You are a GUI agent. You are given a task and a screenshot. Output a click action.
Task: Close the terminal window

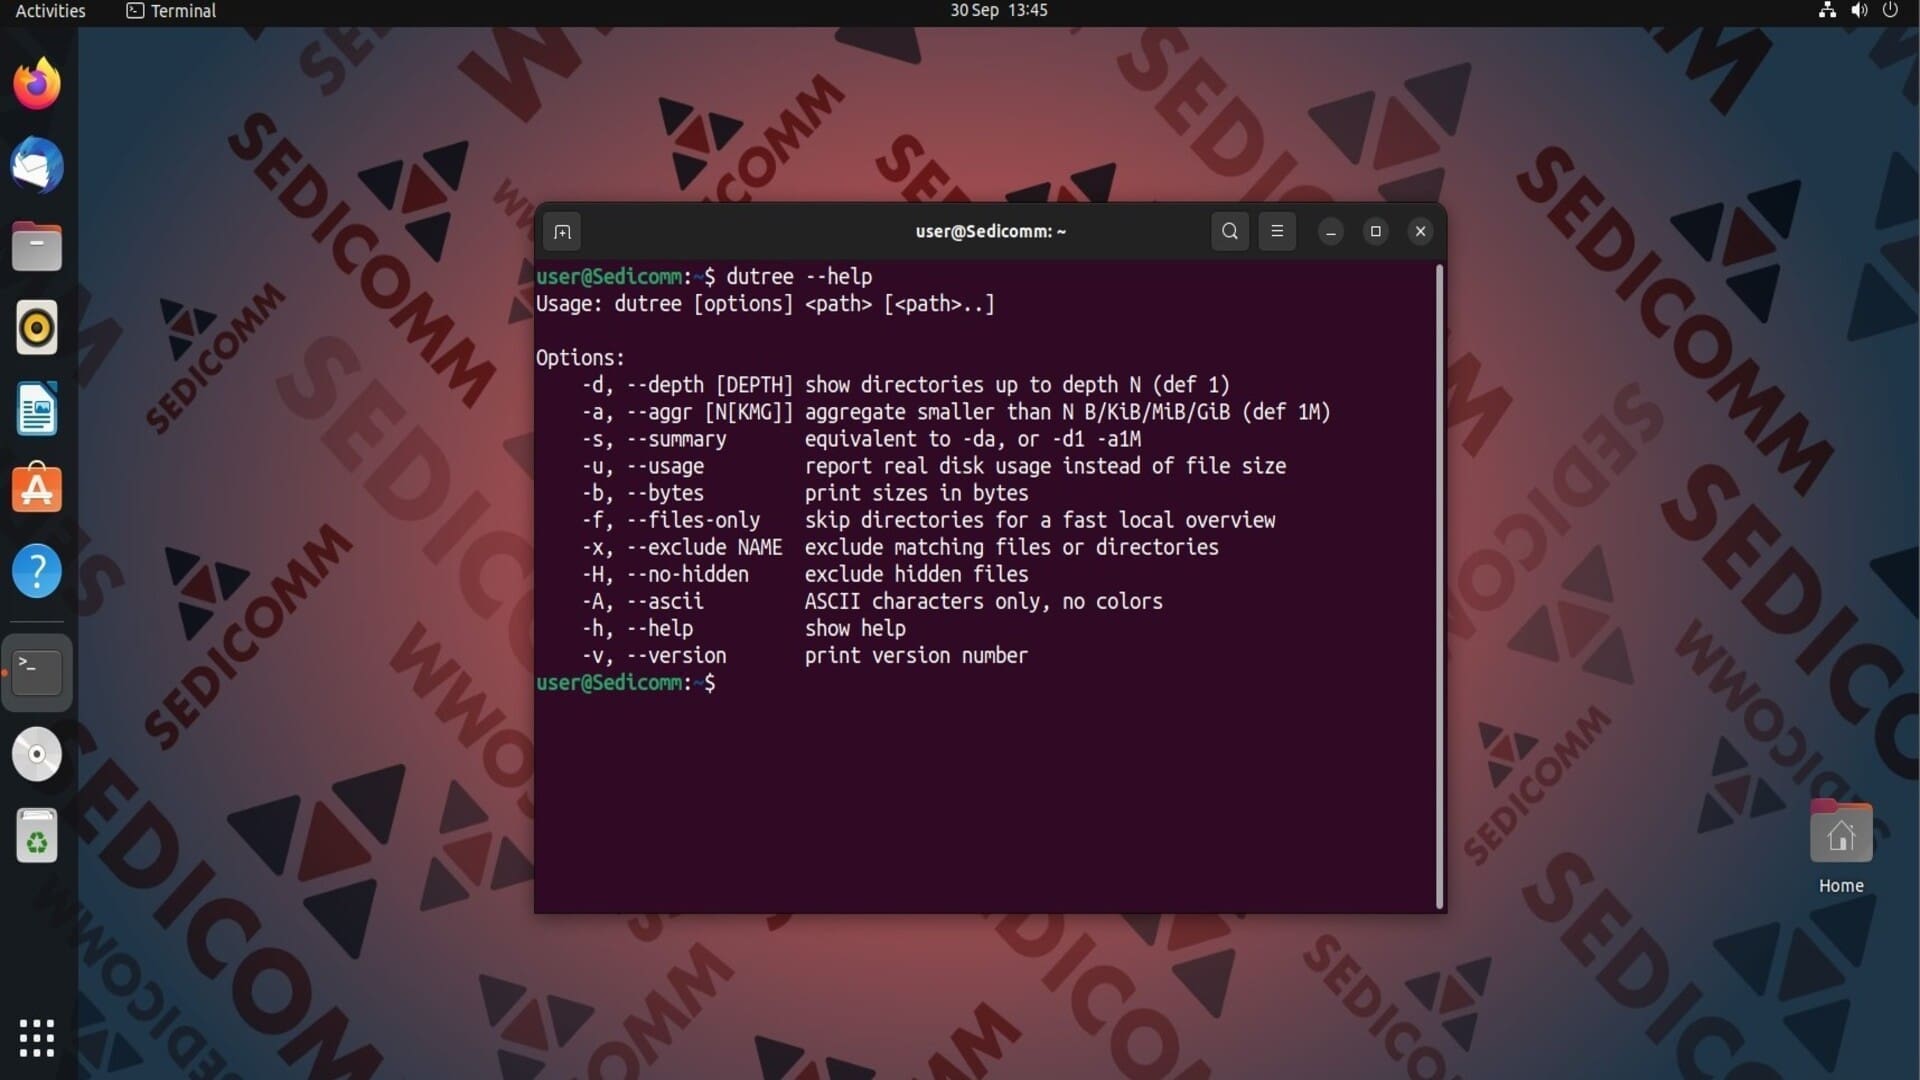[x=1421, y=231]
